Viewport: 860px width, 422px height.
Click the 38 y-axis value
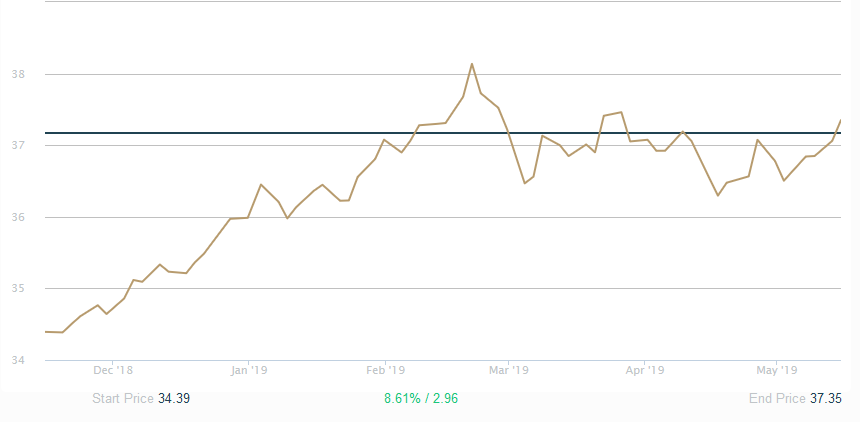(x=18, y=74)
